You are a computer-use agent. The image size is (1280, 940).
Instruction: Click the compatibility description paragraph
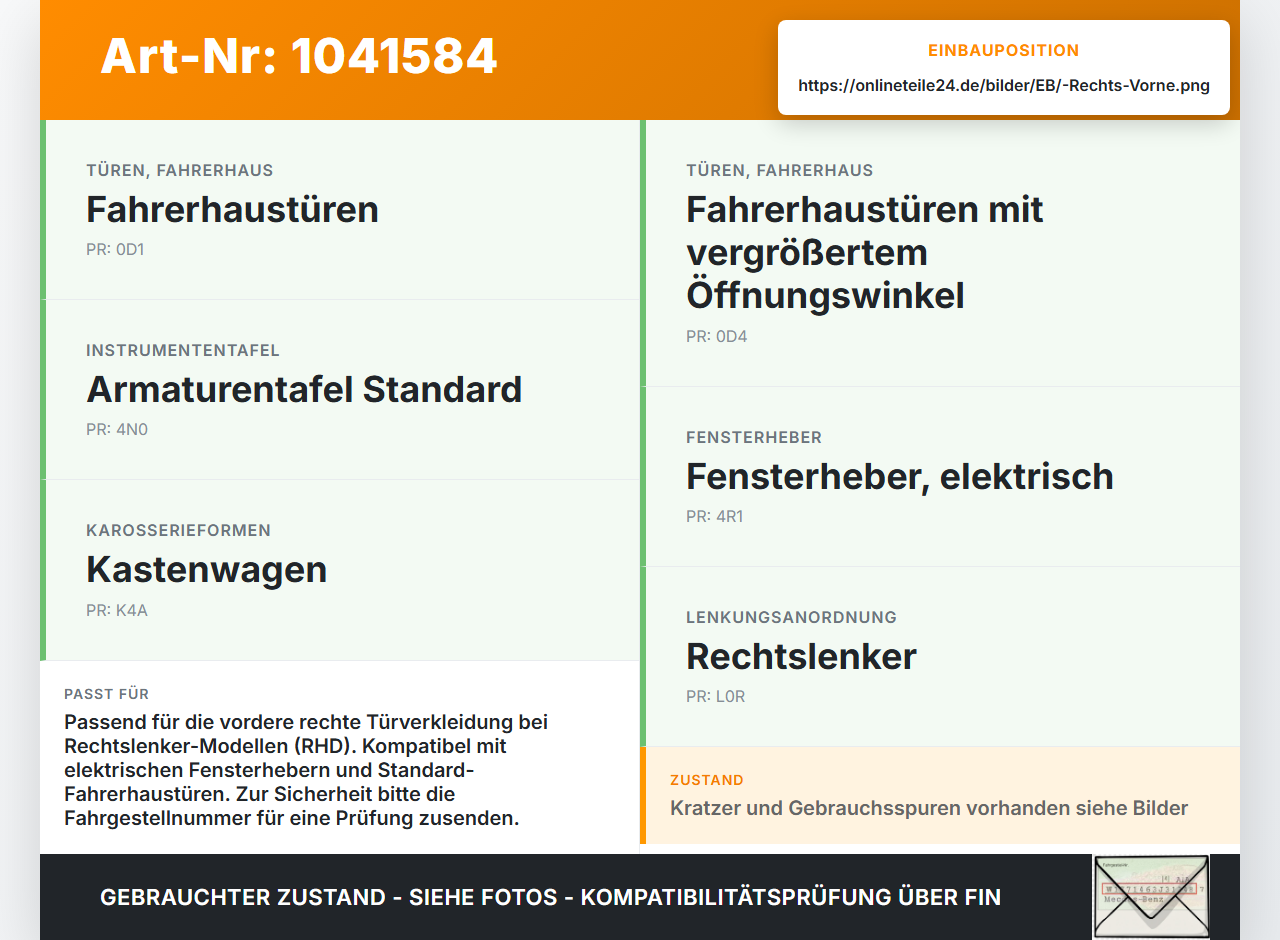click(x=306, y=770)
